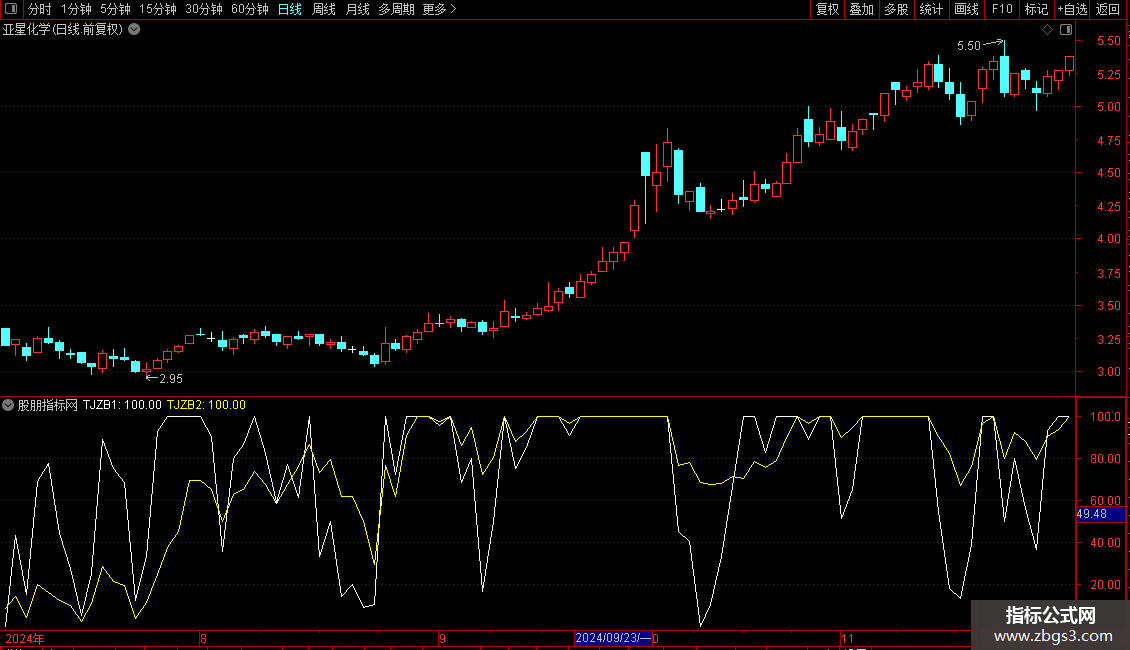Click the panel layout icon in top-left corner

click(x=11, y=9)
